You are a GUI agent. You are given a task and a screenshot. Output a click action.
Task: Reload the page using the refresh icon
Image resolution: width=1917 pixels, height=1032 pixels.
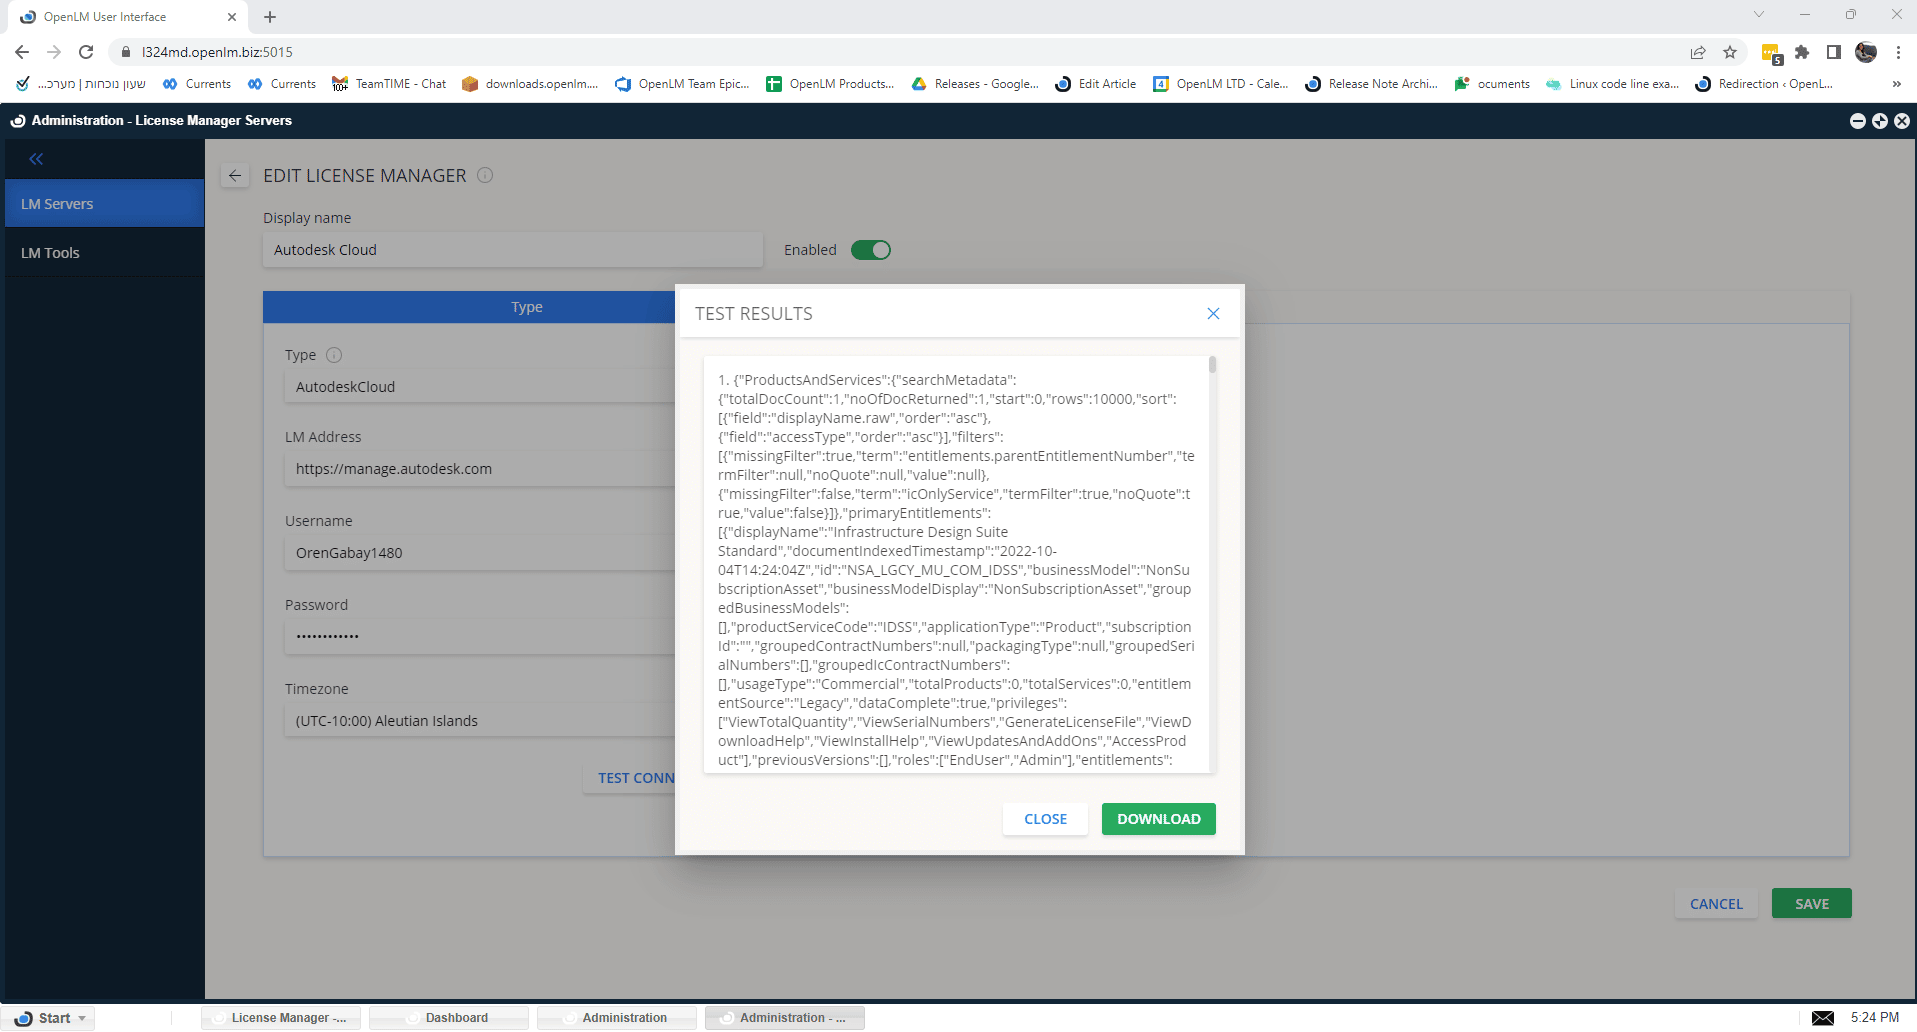point(86,52)
